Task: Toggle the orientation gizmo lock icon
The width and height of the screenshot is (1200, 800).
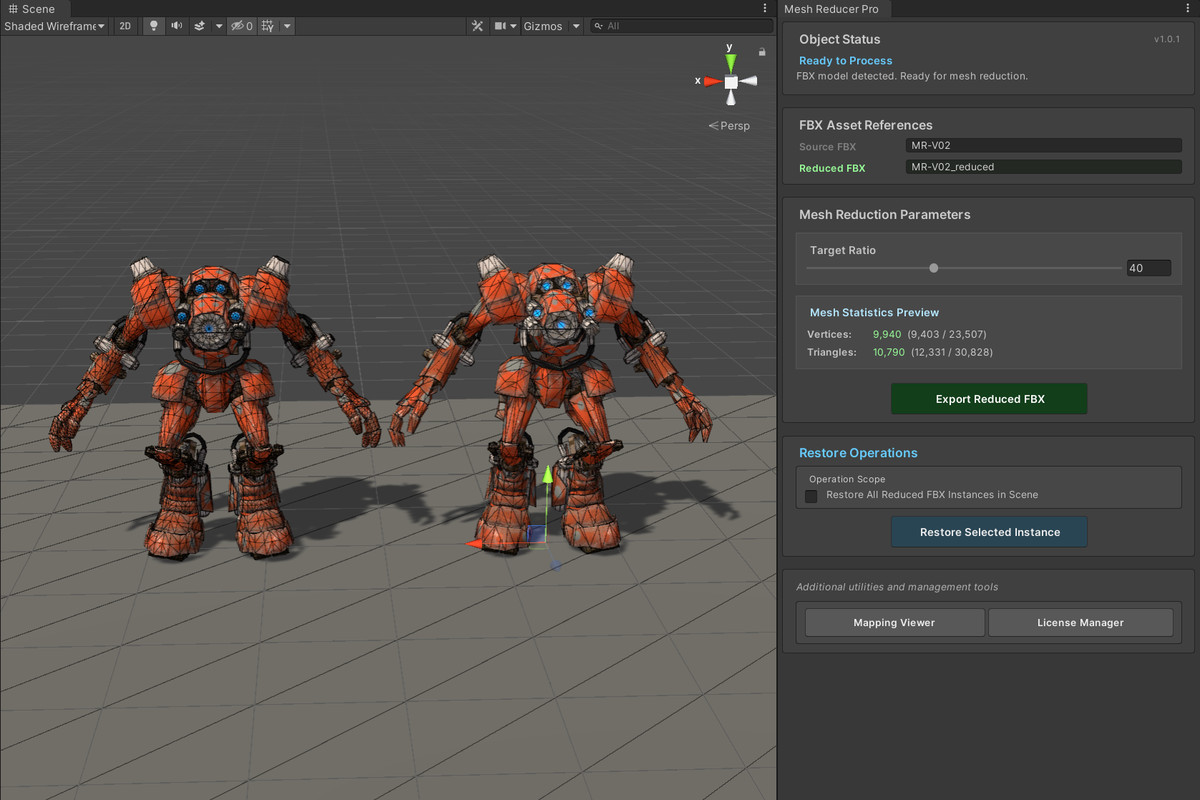Action: (762, 51)
